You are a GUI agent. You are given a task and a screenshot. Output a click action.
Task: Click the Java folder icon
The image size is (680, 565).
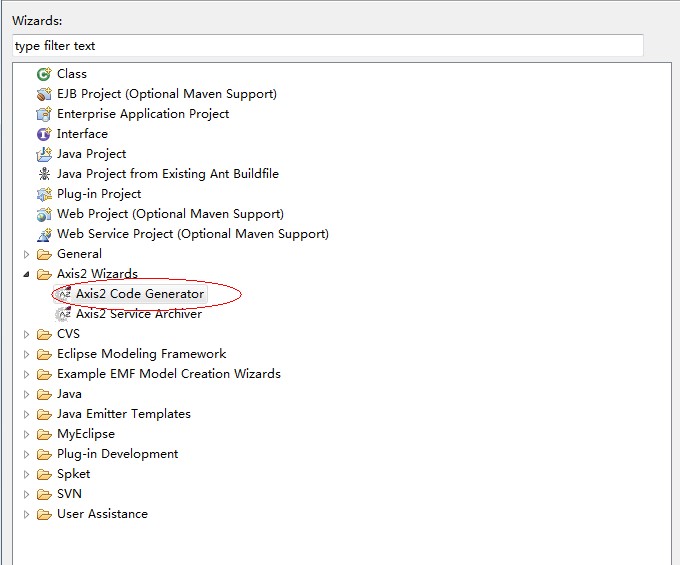[x=44, y=394]
